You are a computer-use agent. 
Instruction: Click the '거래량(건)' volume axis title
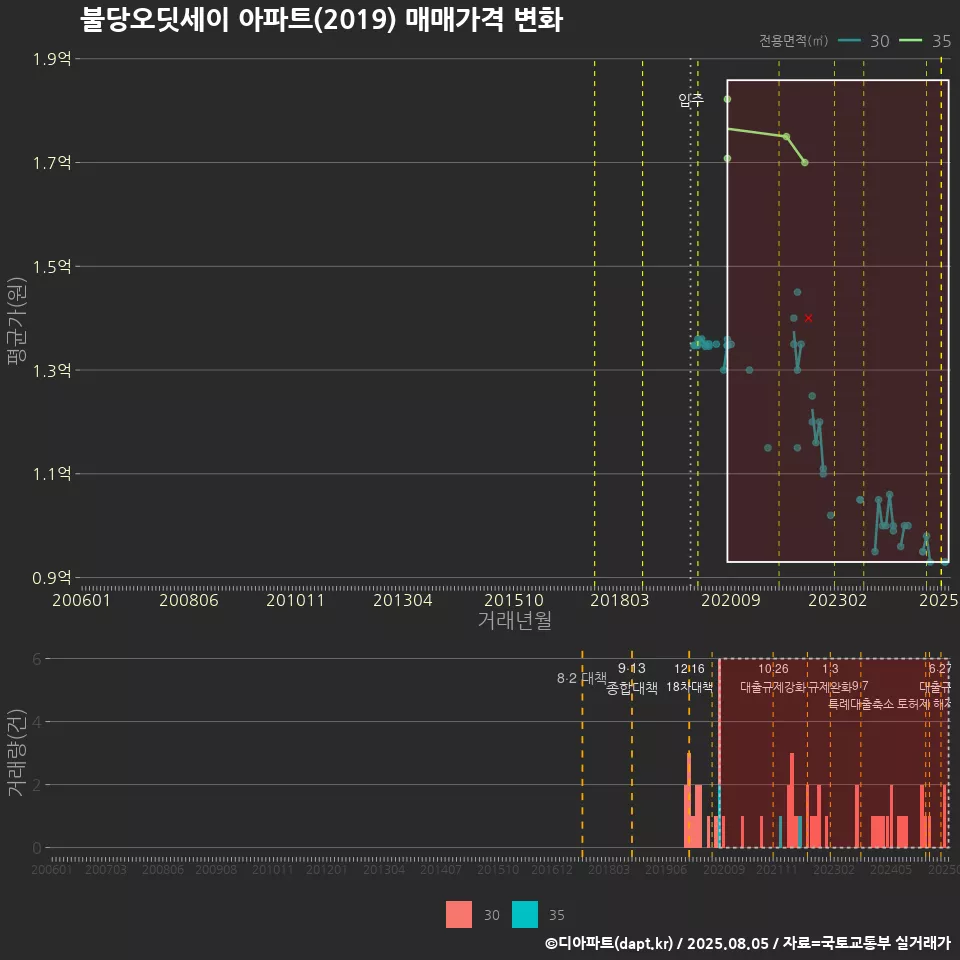pos(17,752)
